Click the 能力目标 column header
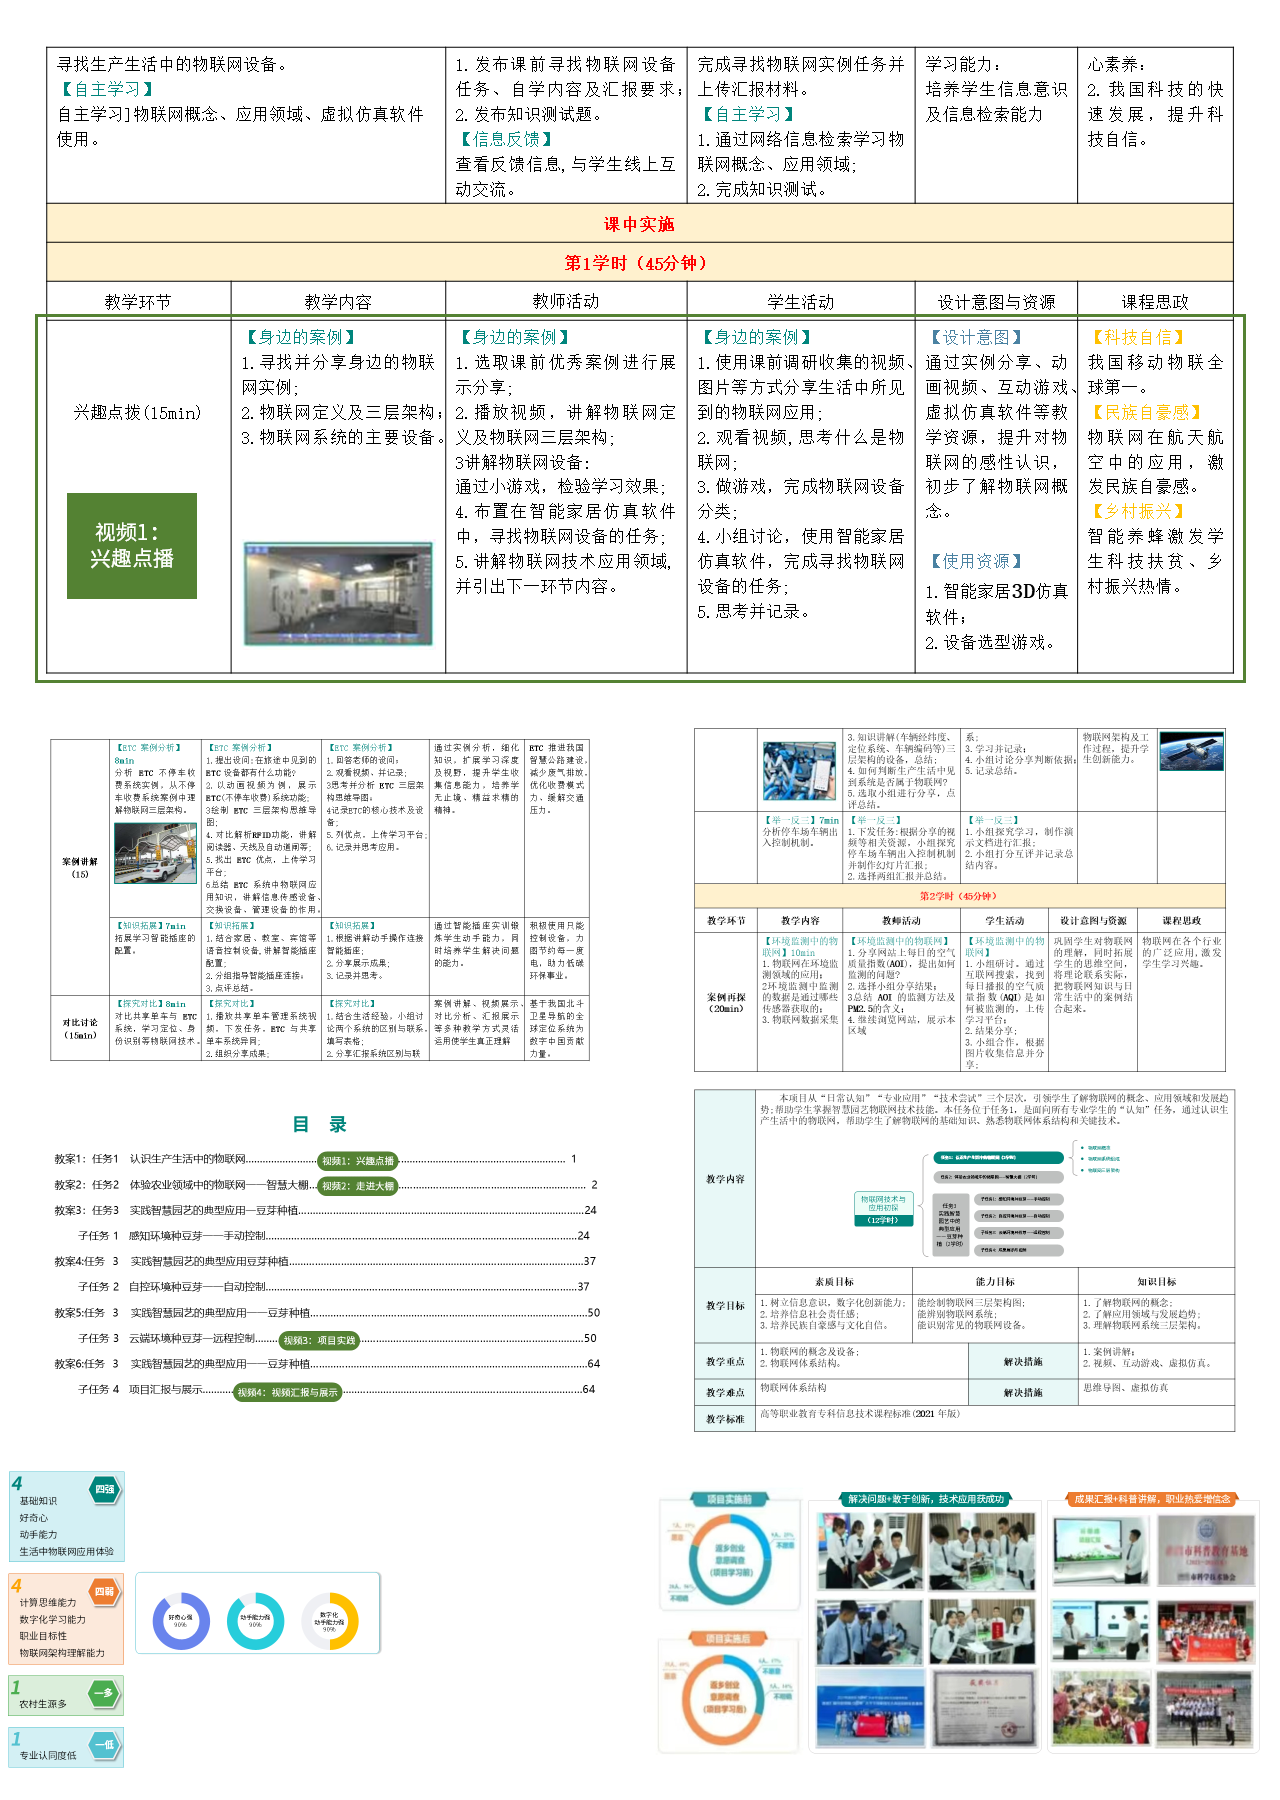 tap(995, 1281)
